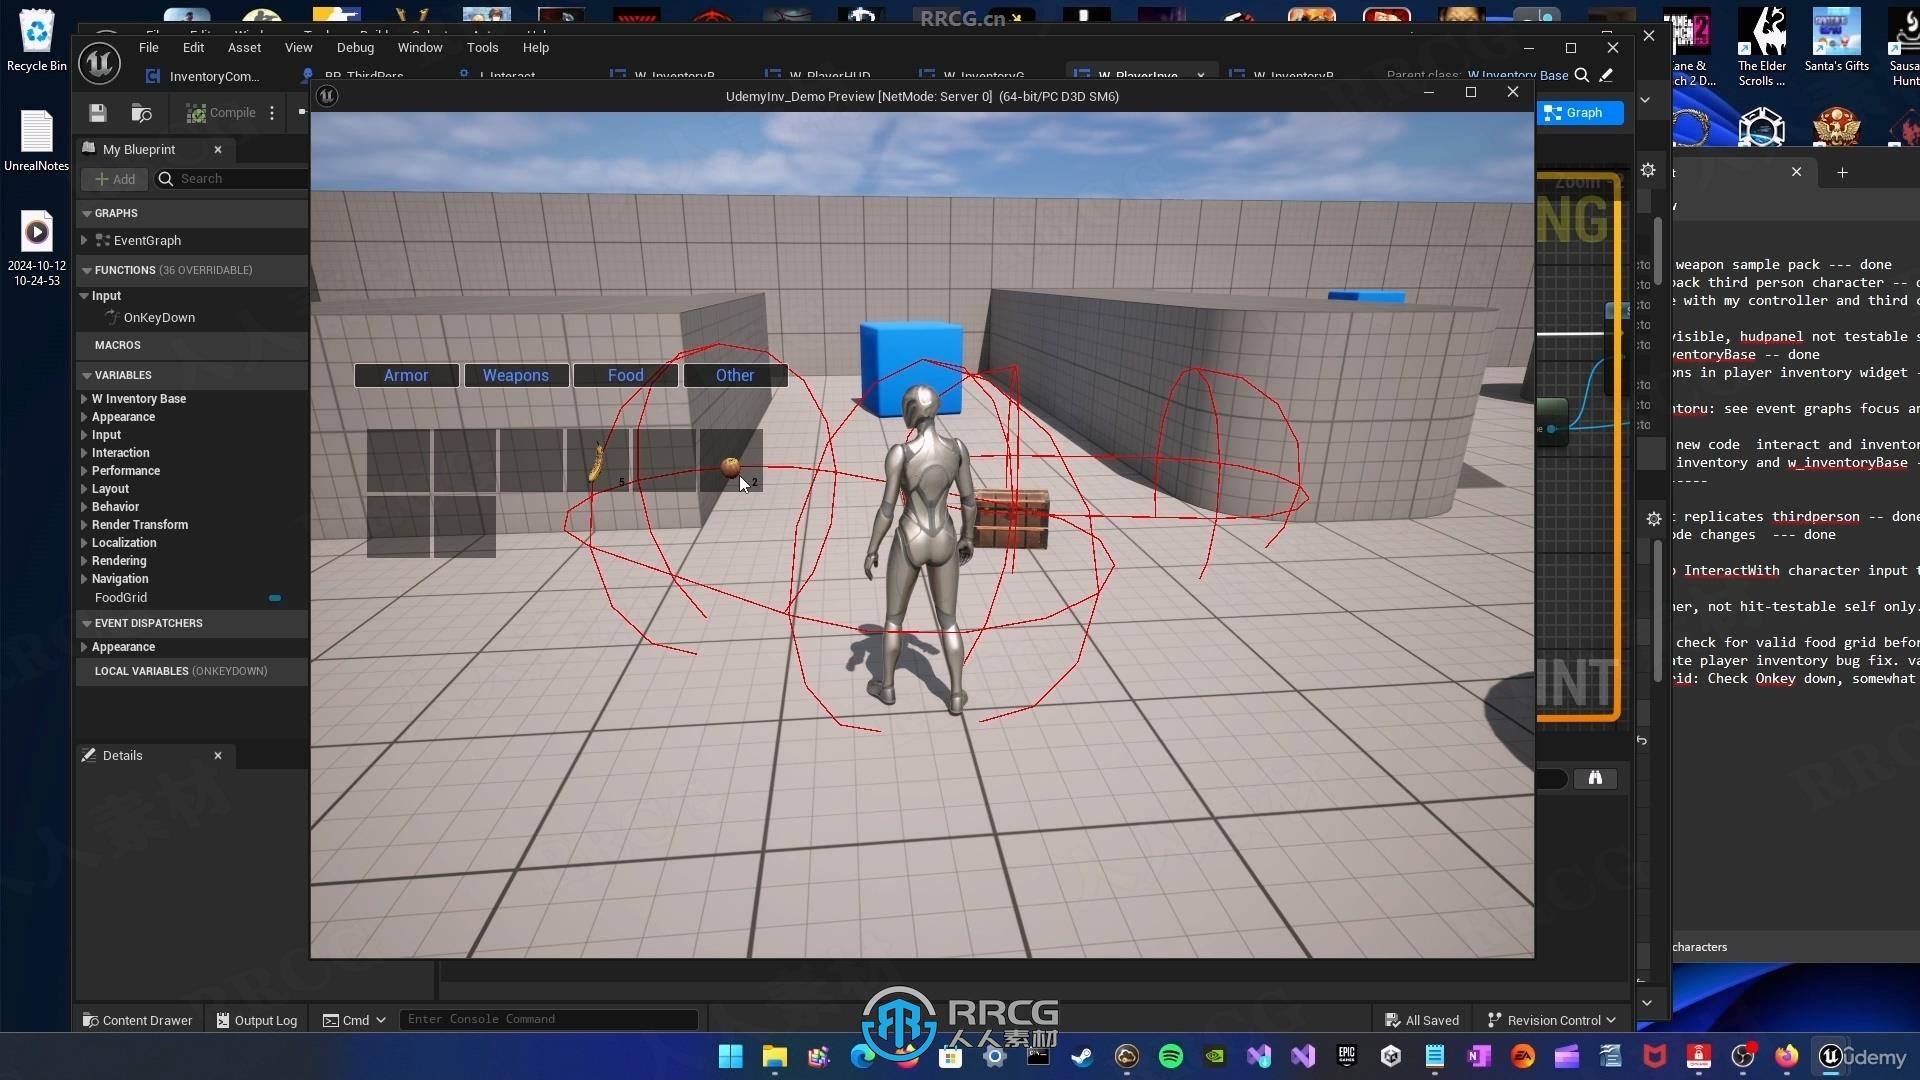Click the All Saved status indicator
This screenshot has height=1080, width=1920.
coord(1421,1020)
